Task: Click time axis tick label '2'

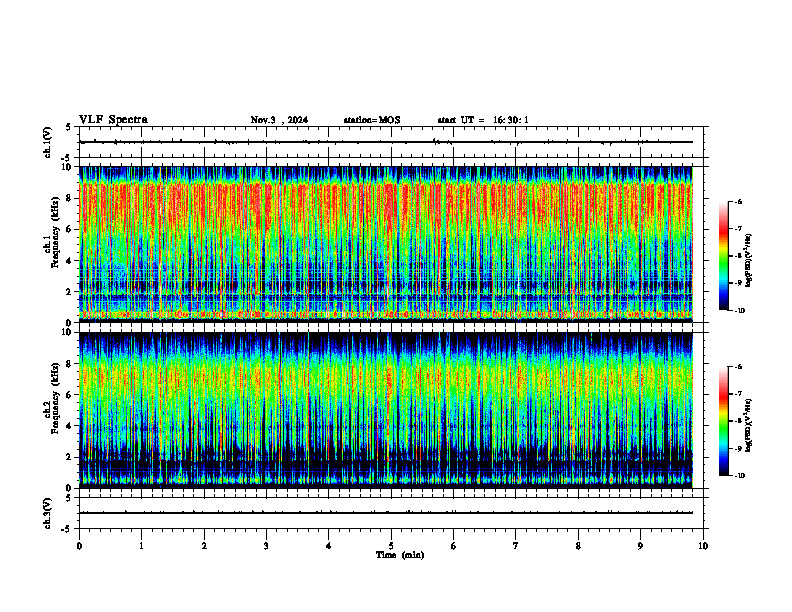Action: [204, 546]
